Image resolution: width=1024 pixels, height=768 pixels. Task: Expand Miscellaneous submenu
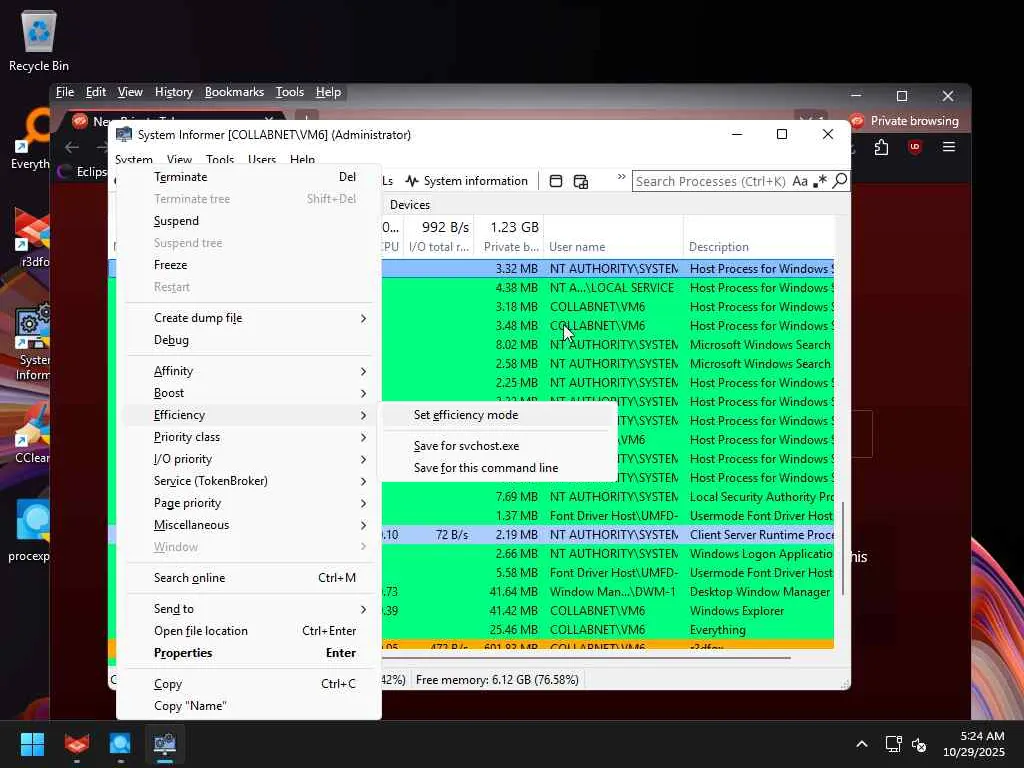tap(249, 525)
